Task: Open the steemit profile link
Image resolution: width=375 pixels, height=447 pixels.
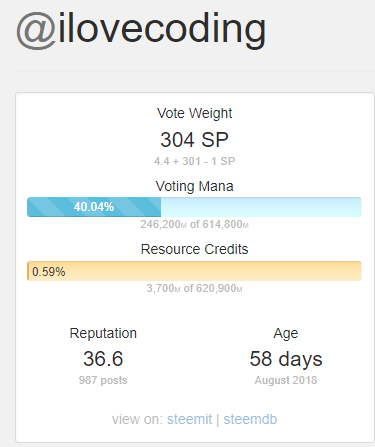Action: click(189, 419)
